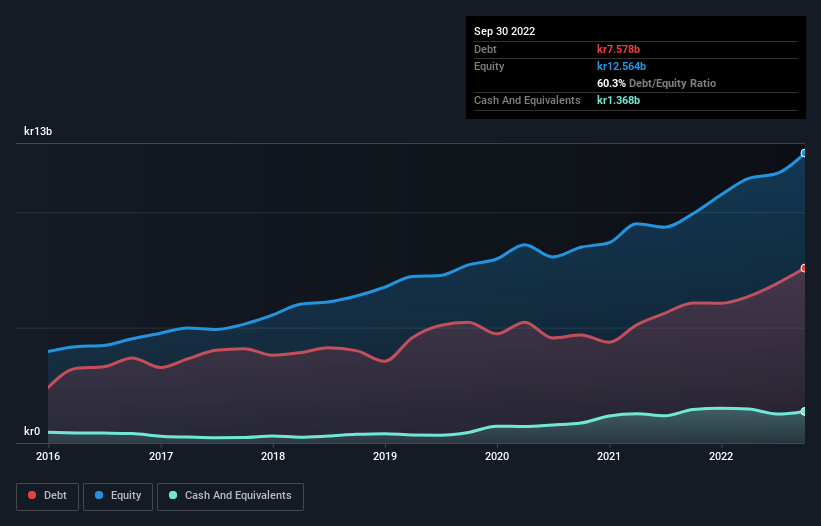Click the 2020 x-axis label
This screenshot has width=821, height=526.
point(497,456)
